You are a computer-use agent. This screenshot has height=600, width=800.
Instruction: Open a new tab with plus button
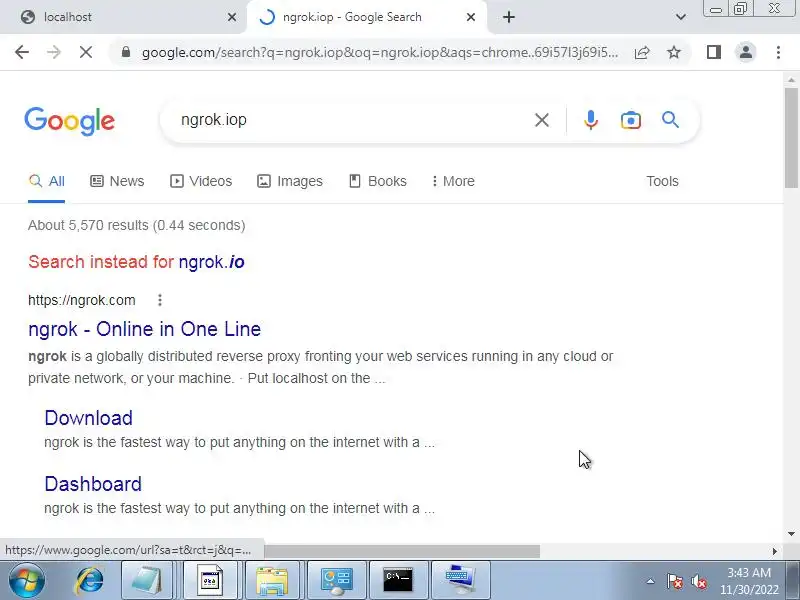click(509, 17)
